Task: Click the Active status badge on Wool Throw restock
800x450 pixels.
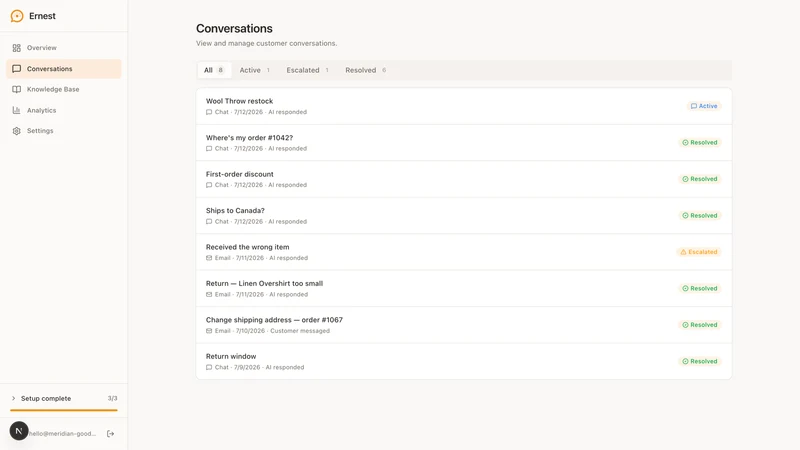Action: point(704,106)
